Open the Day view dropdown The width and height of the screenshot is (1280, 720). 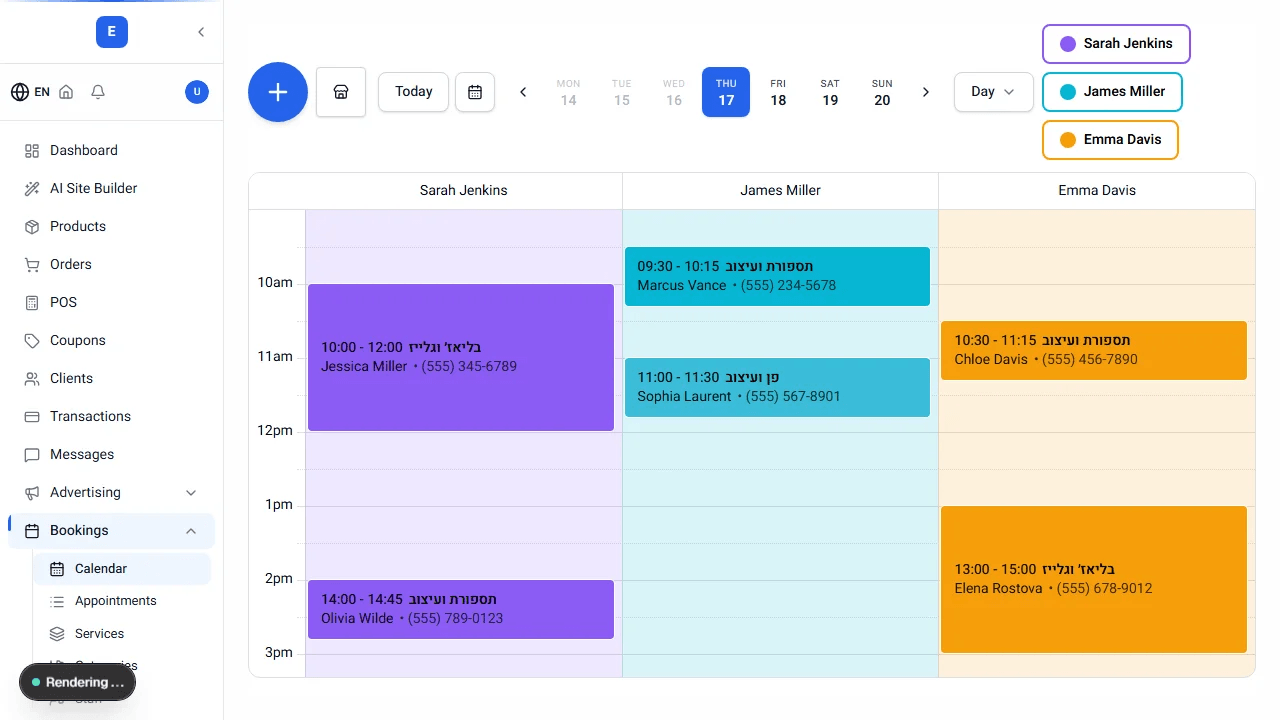993,92
